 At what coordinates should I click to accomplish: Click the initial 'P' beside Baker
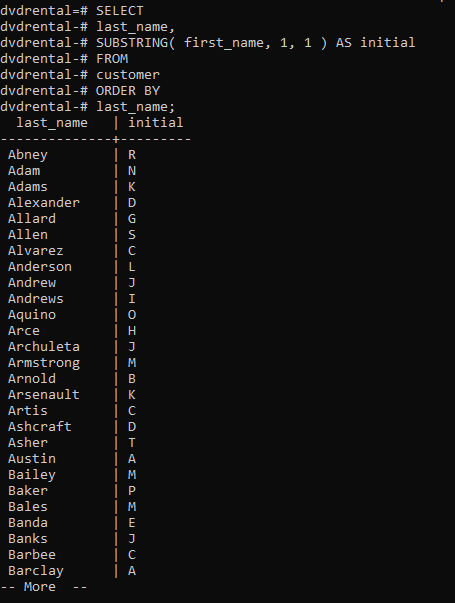pos(132,491)
